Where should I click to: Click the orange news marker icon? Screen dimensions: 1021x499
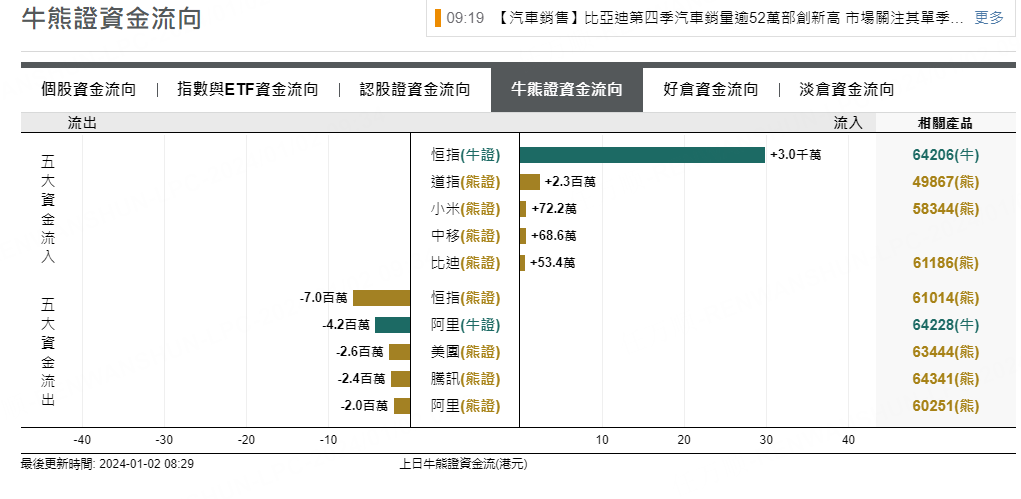pos(438,18)
